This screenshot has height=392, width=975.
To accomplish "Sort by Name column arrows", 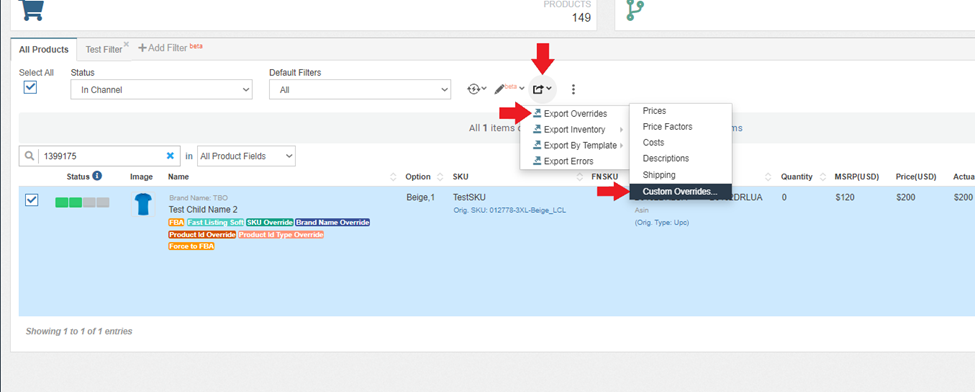I will coord(392,177).
